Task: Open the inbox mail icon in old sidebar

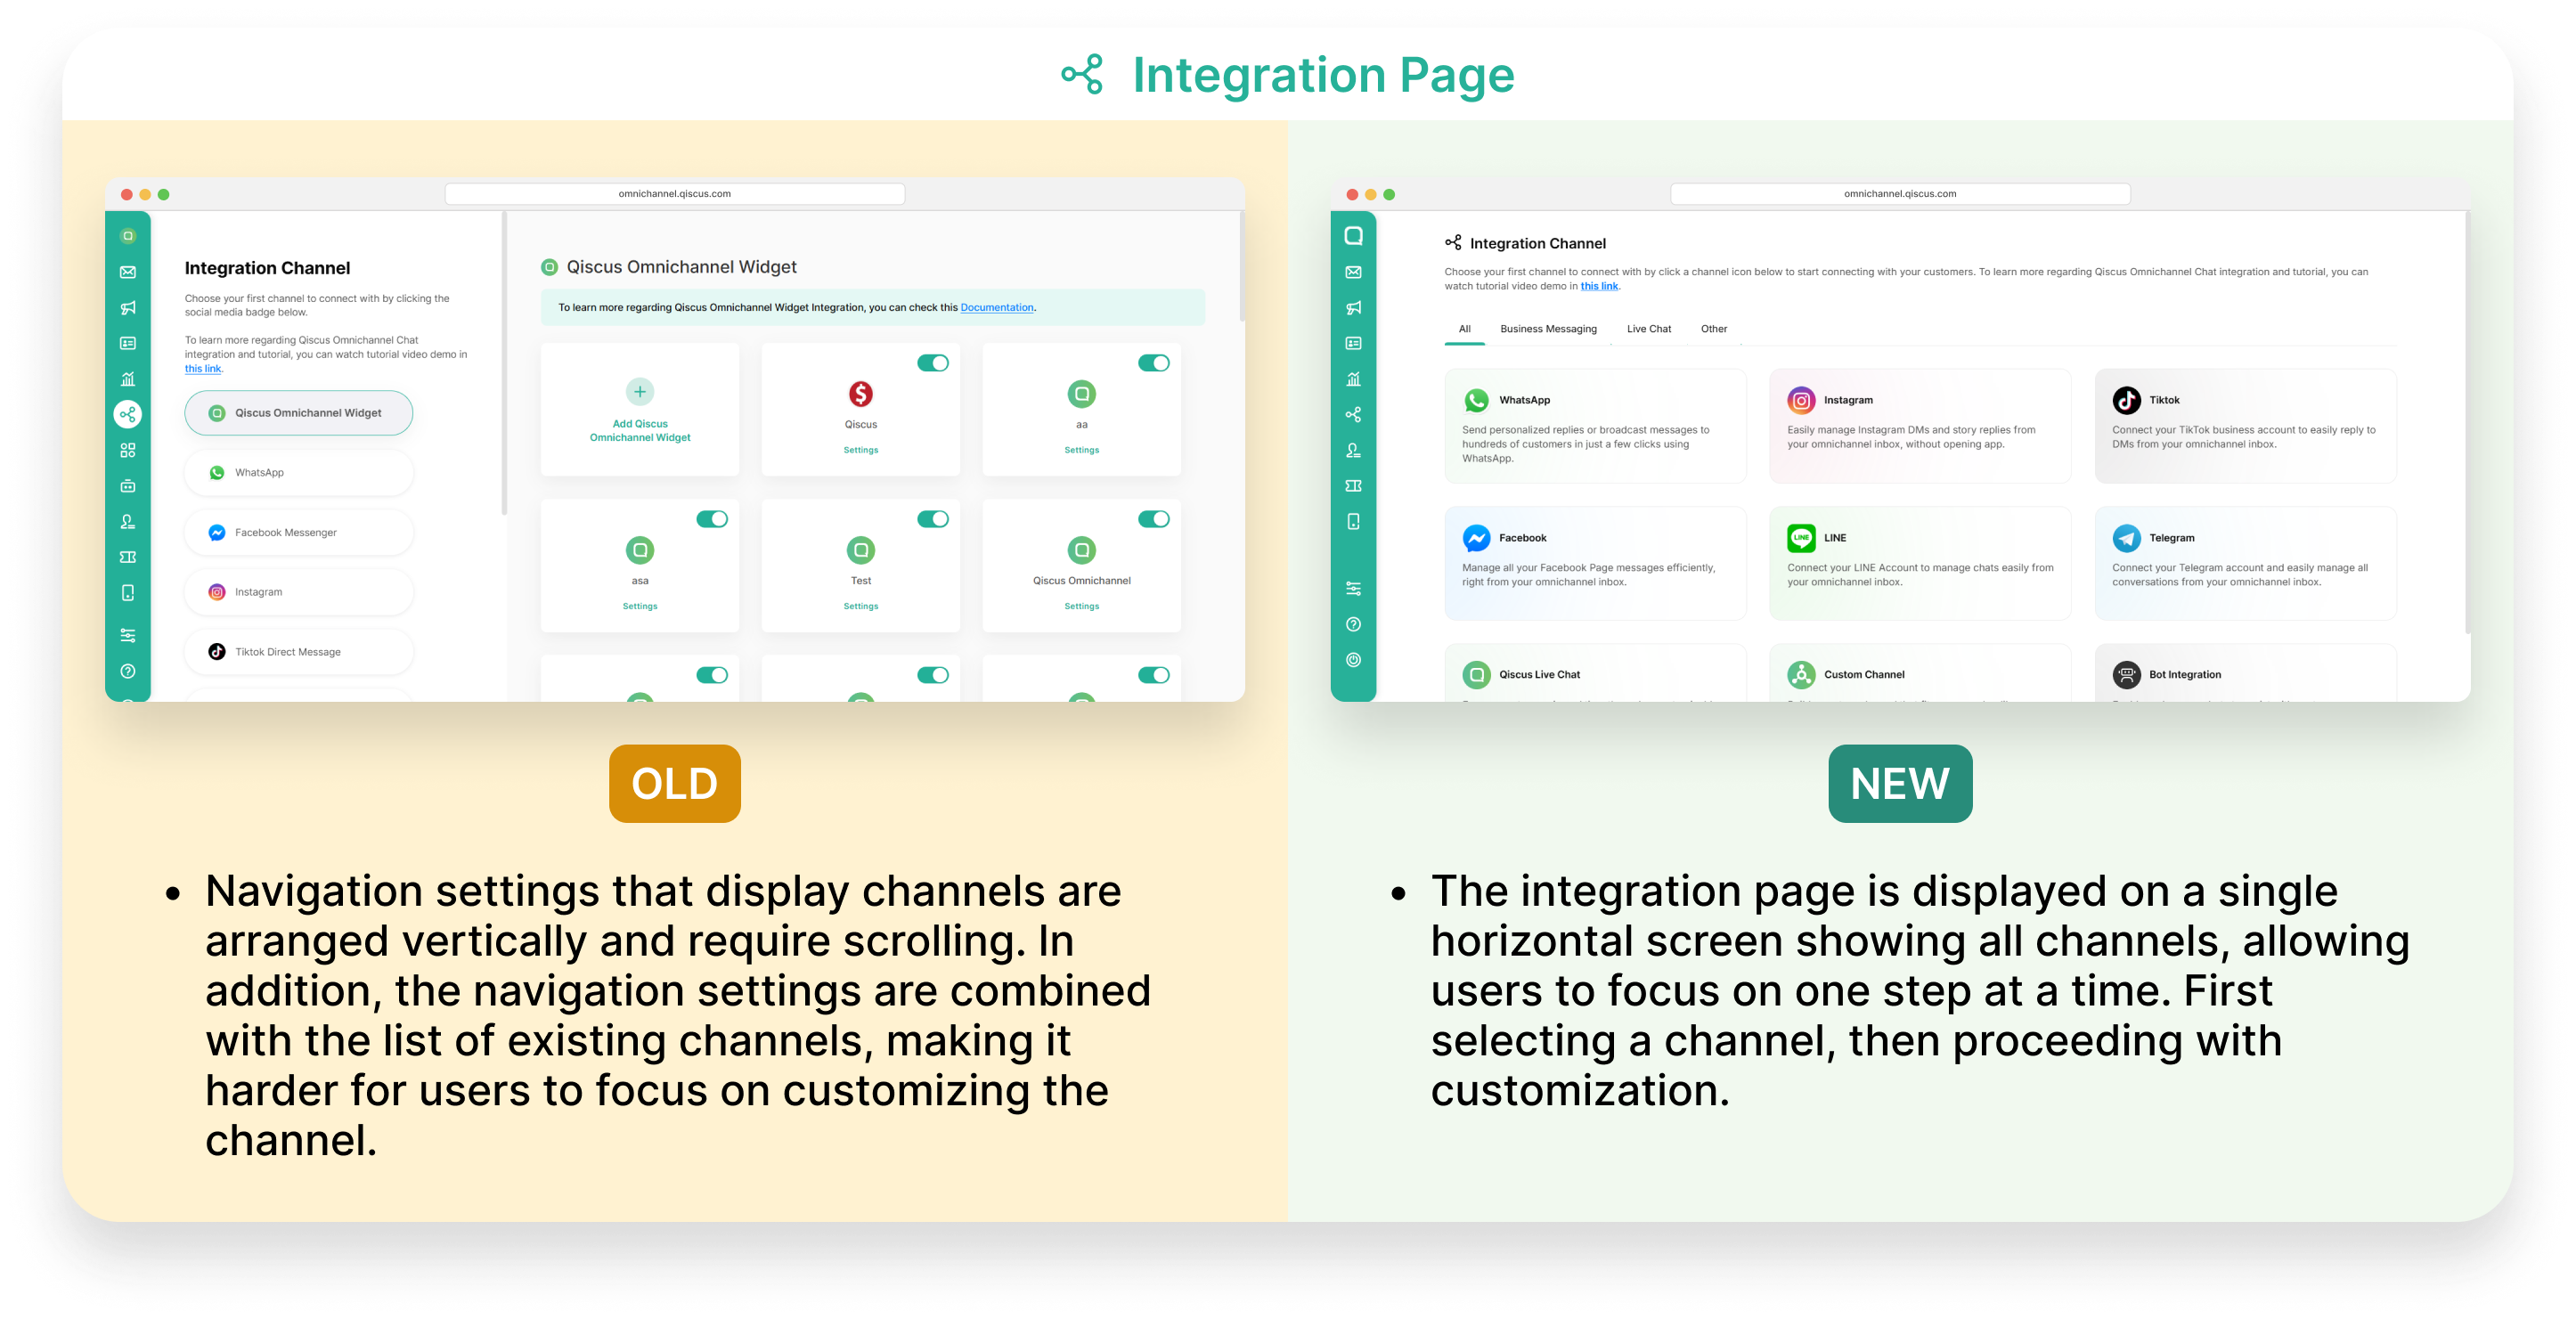Action: (128, 272)
